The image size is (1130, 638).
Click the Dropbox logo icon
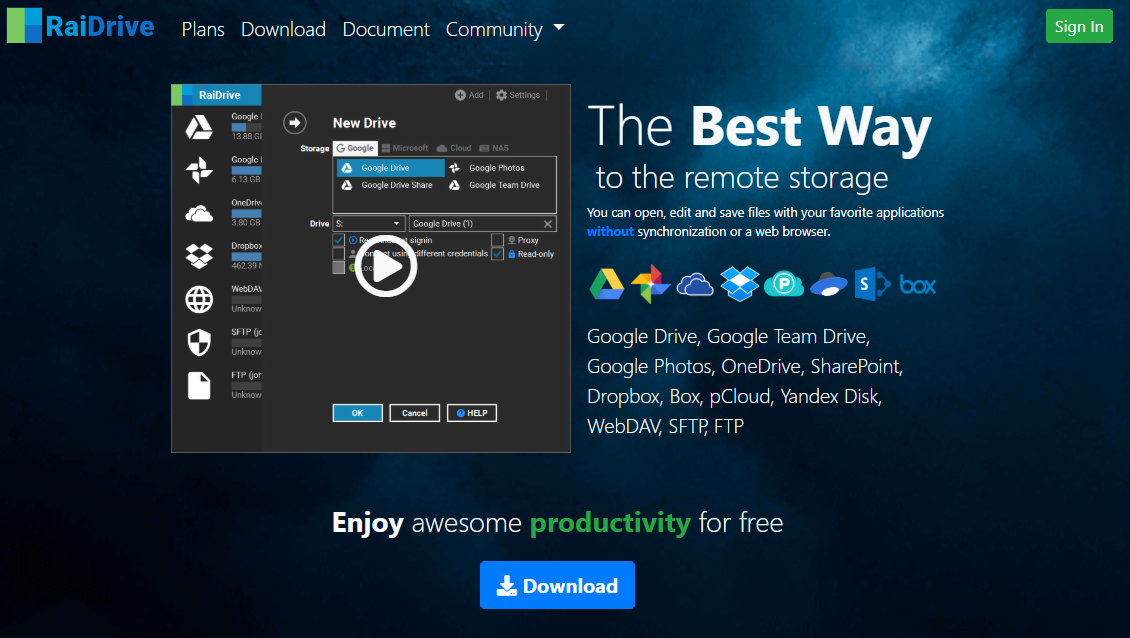coord(740,284)
